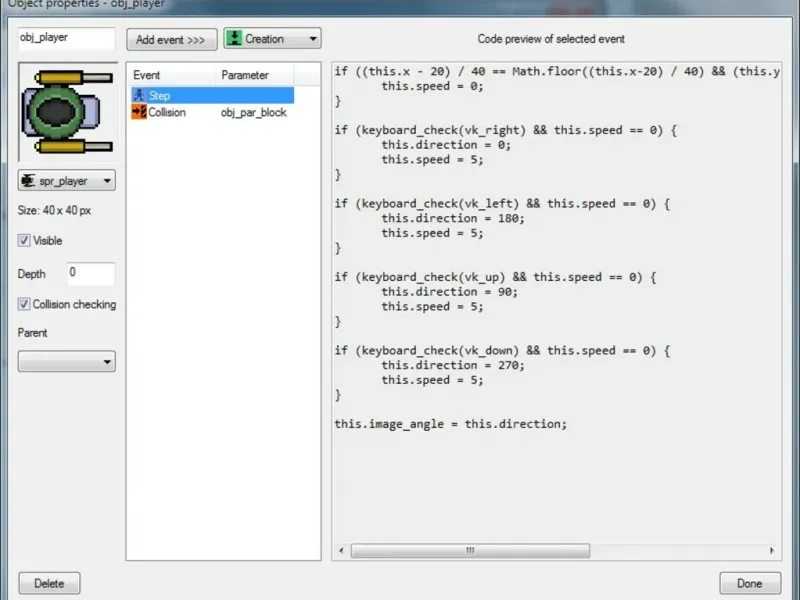Image resolution: width=800 pixels, height=600 pixels.
Task: Open the Parent object dropdown
Action: (67, 361)
